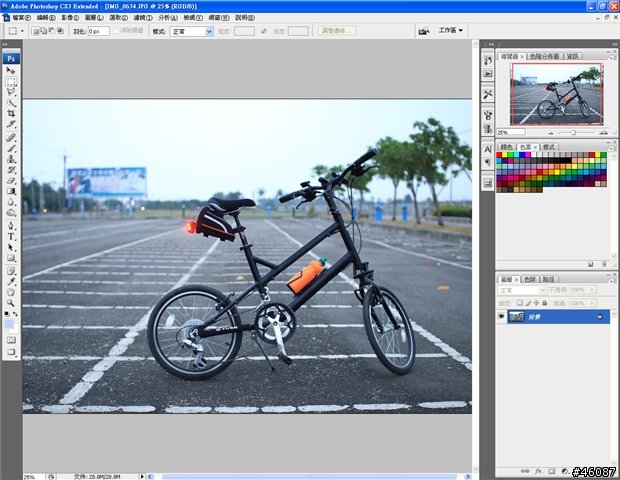Launch Adobe Bridge from the options bar

(424, 31)
